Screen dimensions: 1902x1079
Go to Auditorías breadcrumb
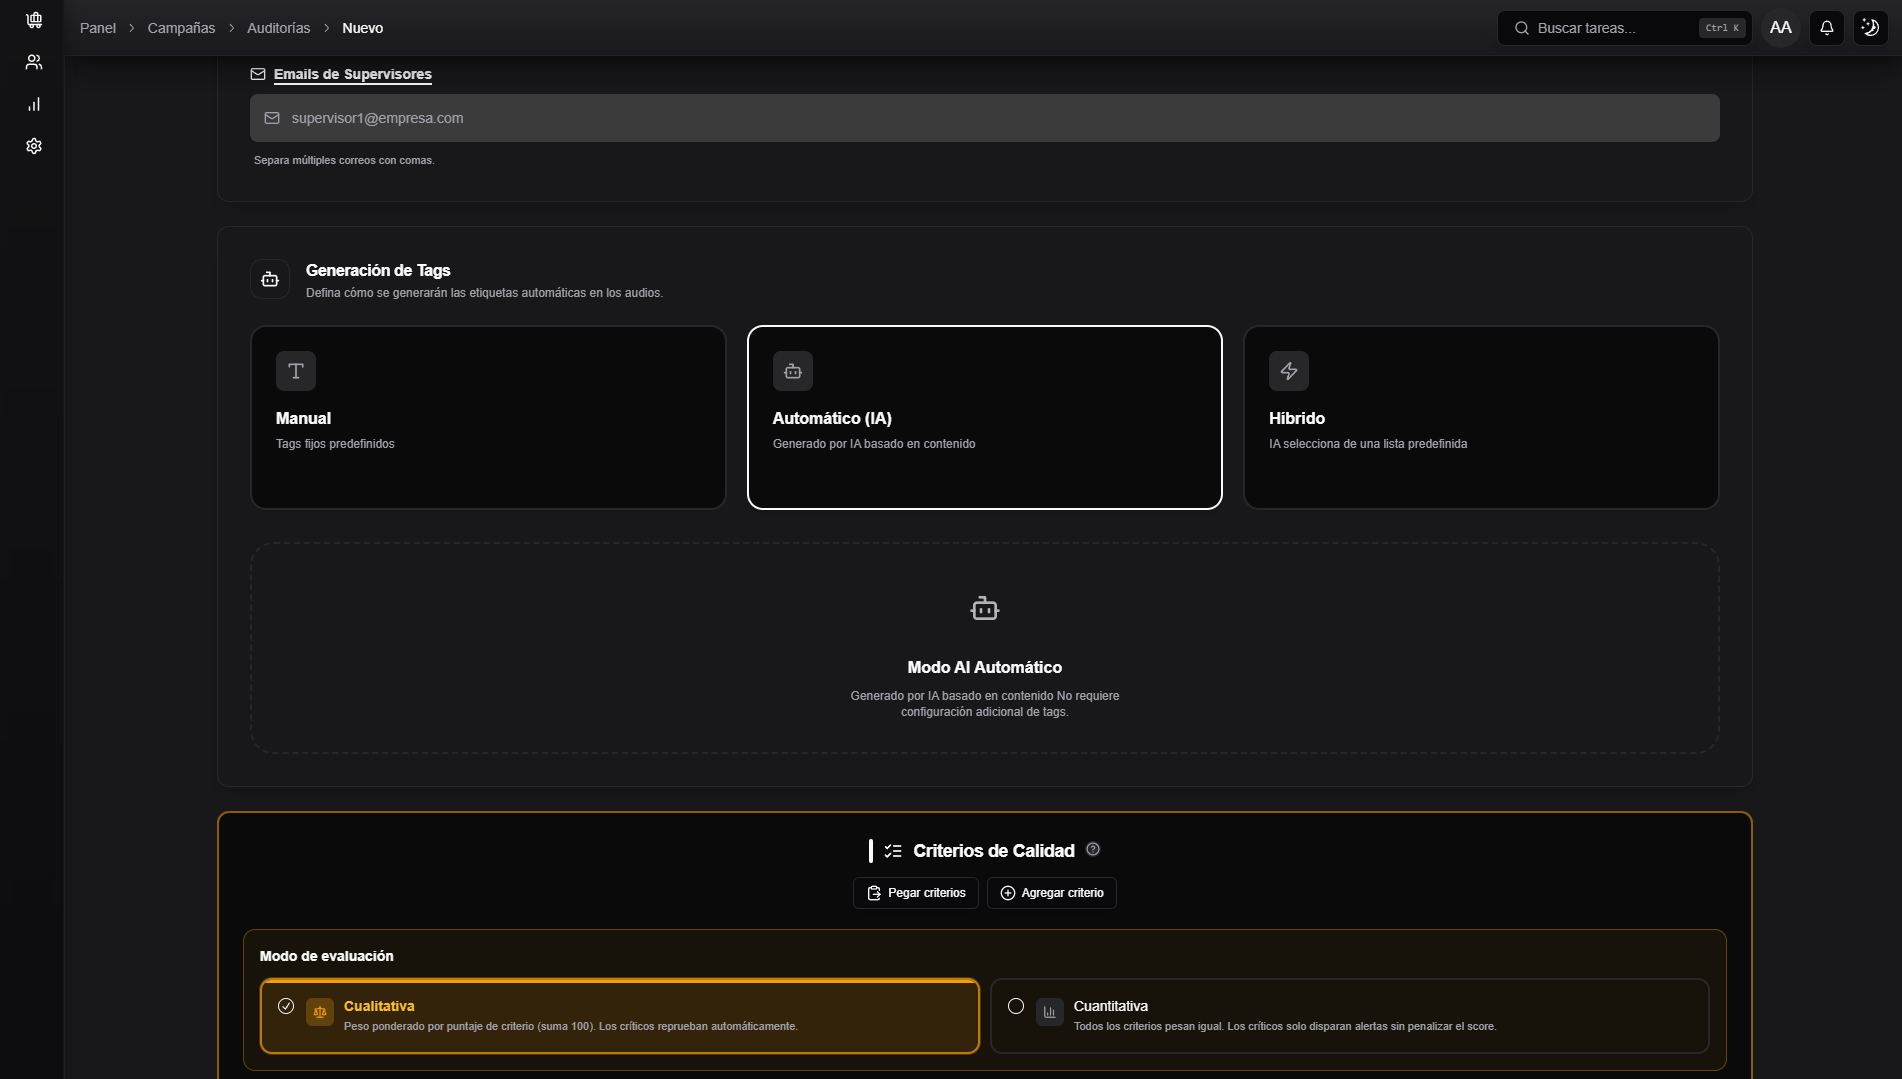pos(278,28)
